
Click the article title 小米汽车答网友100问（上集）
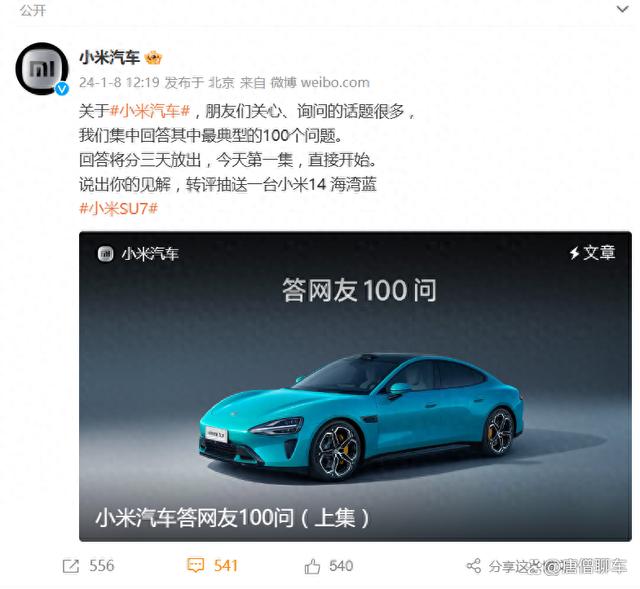[x=232, y=518]
